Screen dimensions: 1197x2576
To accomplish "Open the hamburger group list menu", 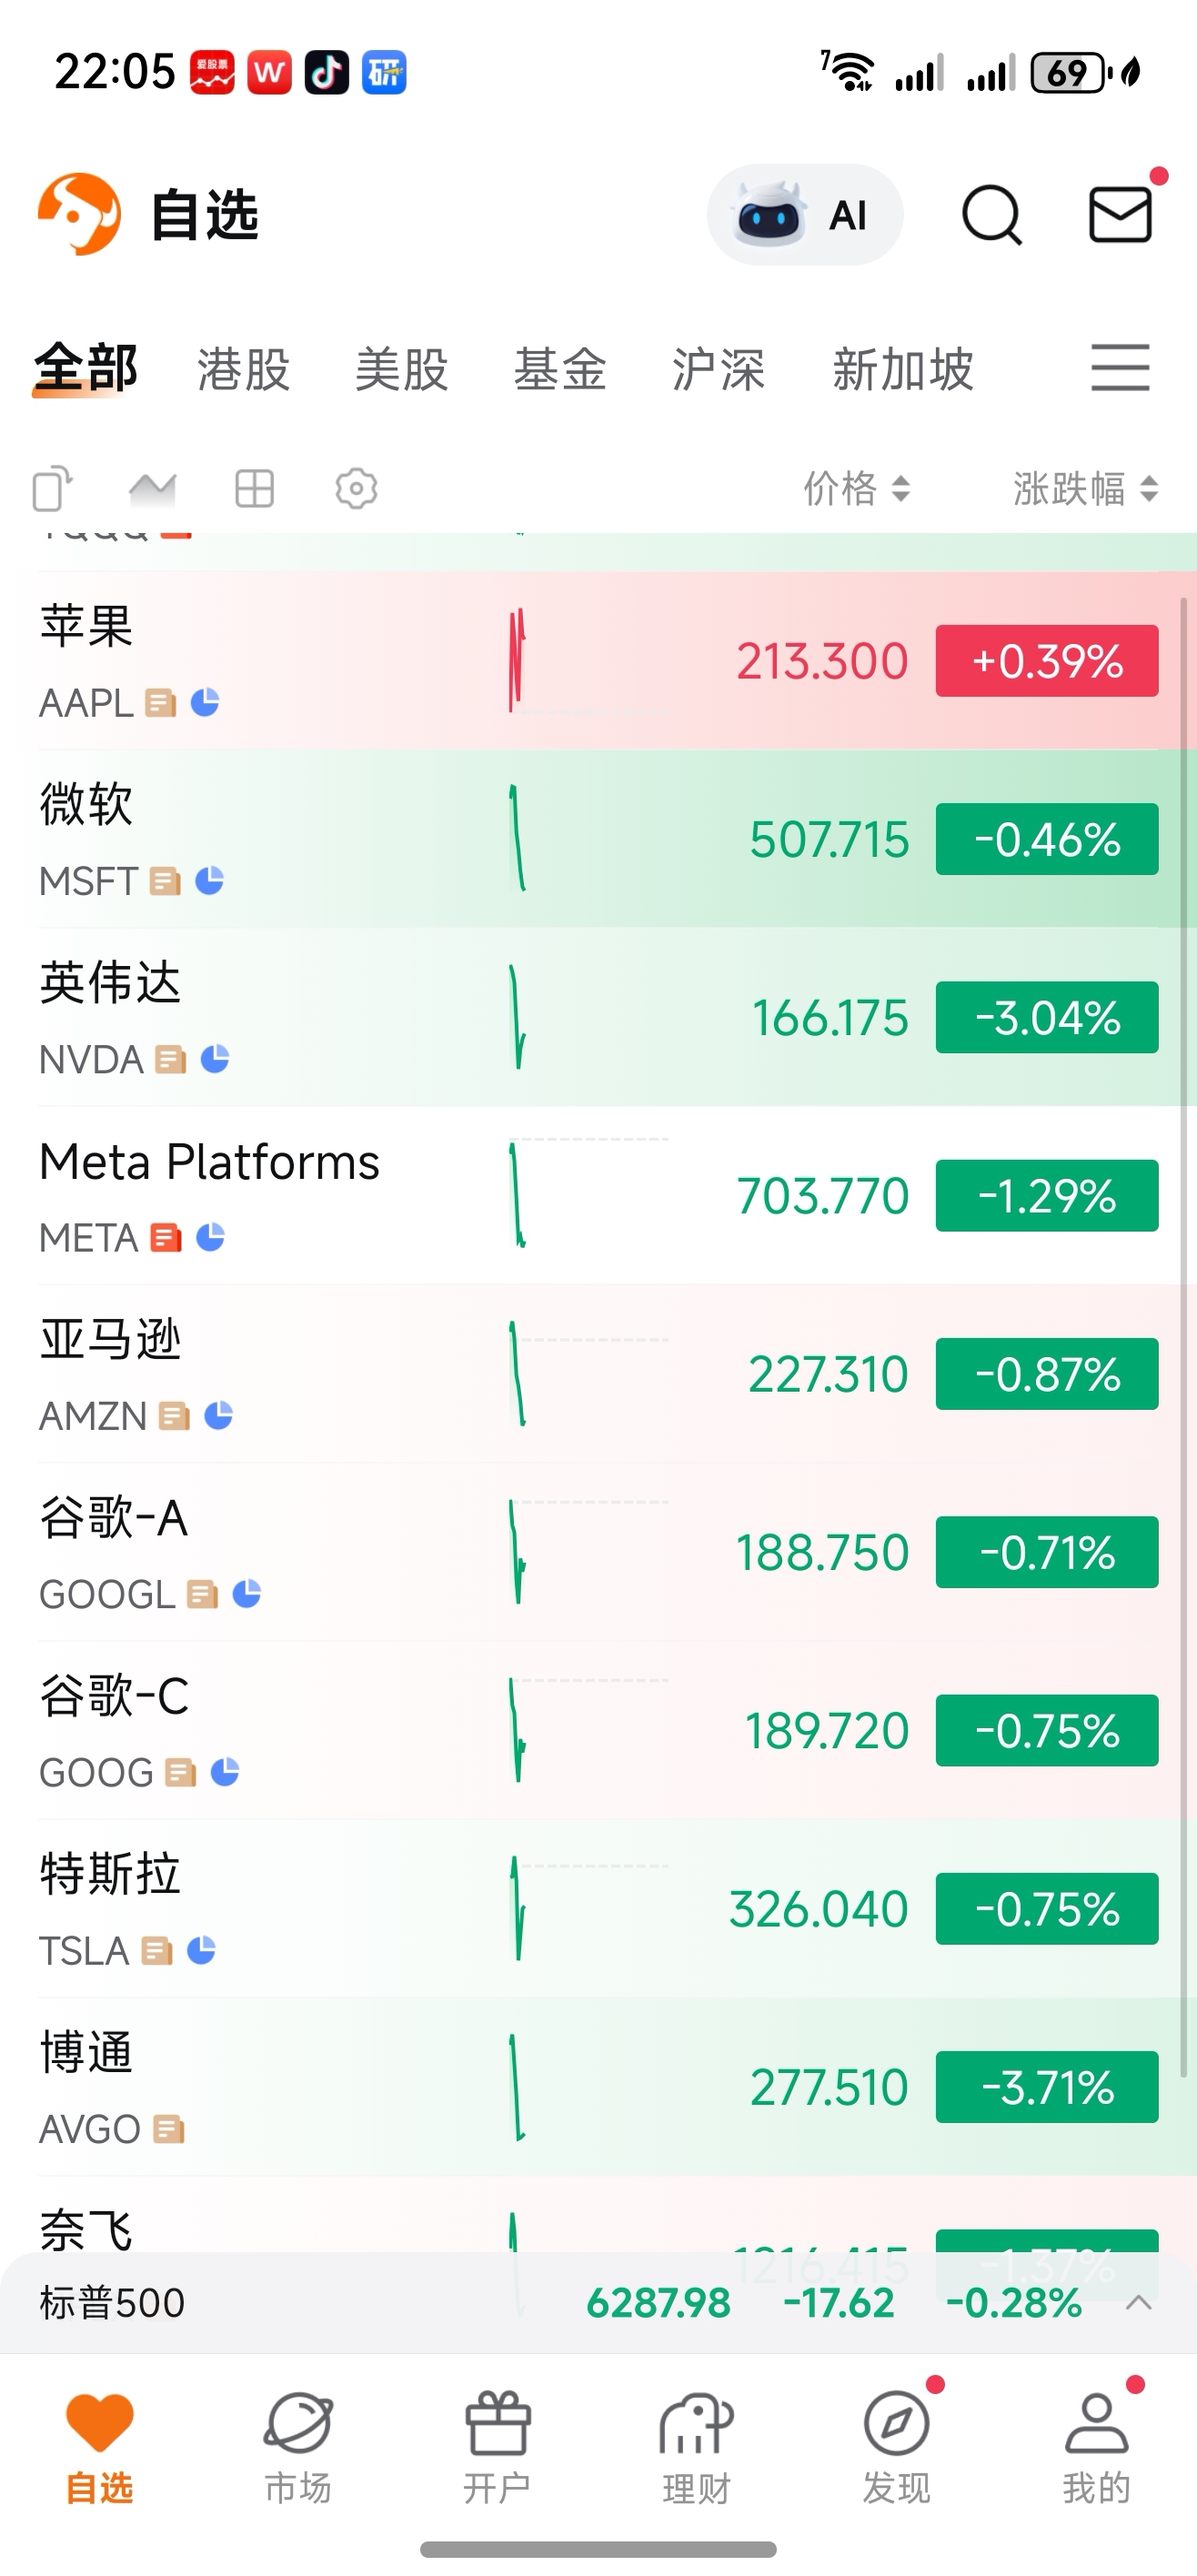I will [x=1120, y=367].
